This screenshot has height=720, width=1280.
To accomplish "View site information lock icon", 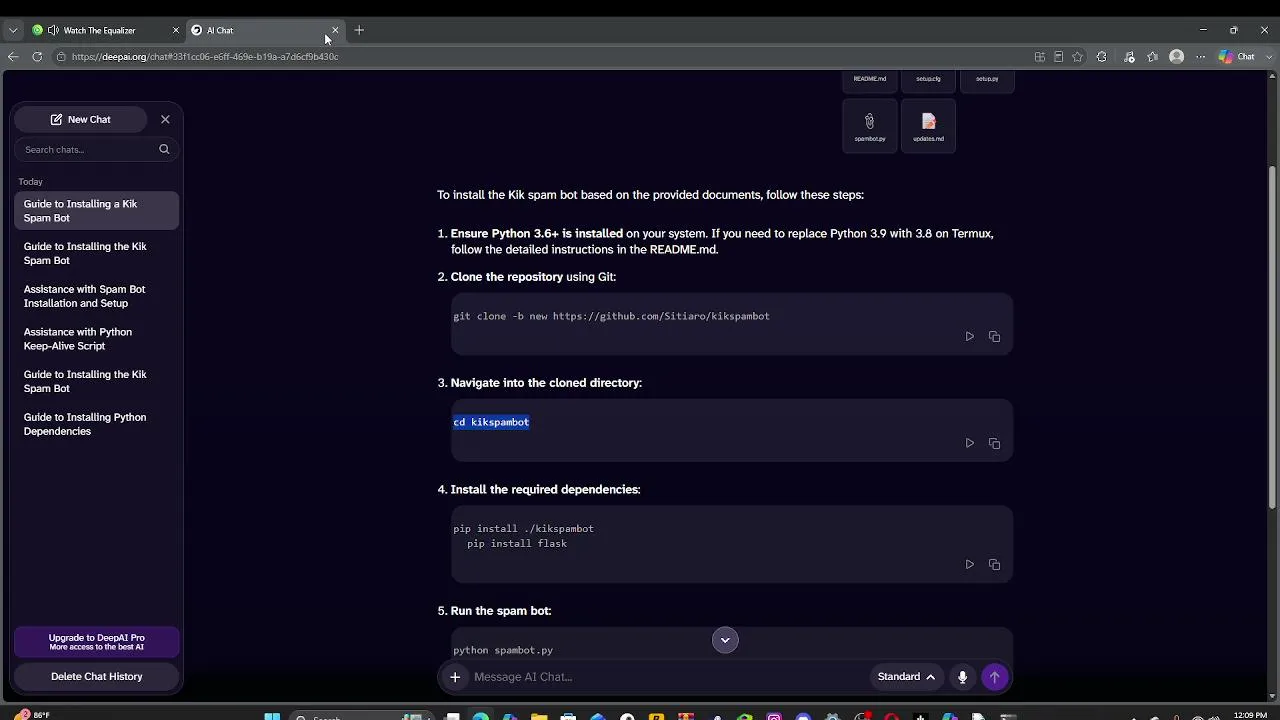I will coord(61,57).
